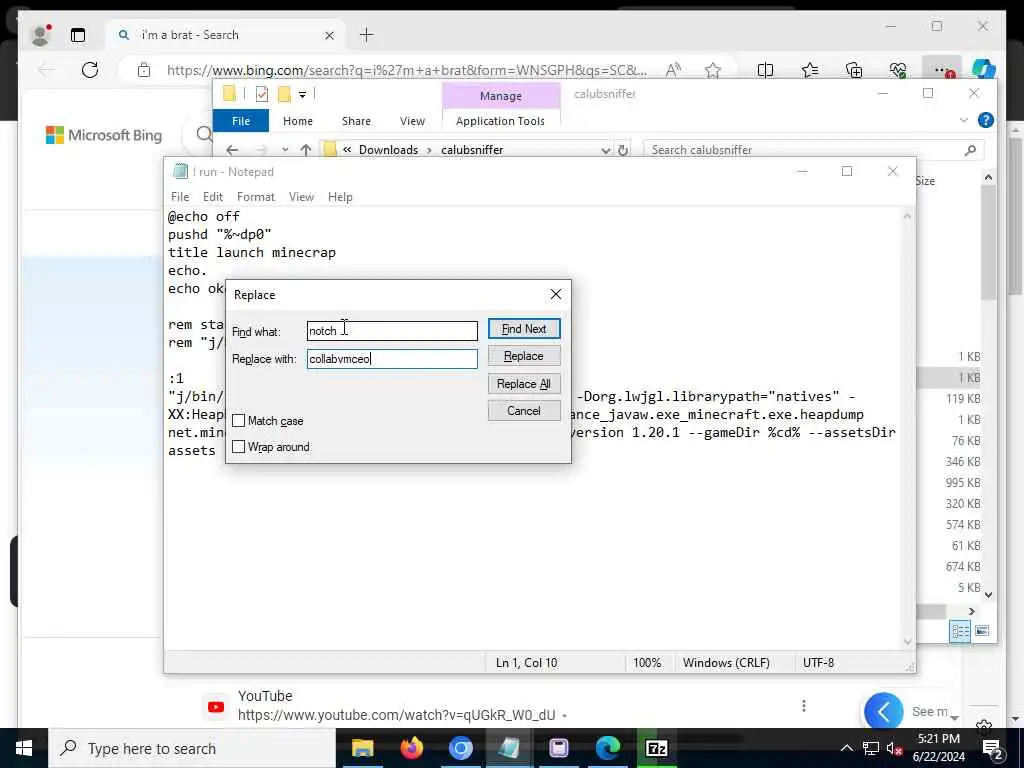The image size is (1024, 768).
Task: Open Edge Favorites list icon
Action: pos(810,70)
